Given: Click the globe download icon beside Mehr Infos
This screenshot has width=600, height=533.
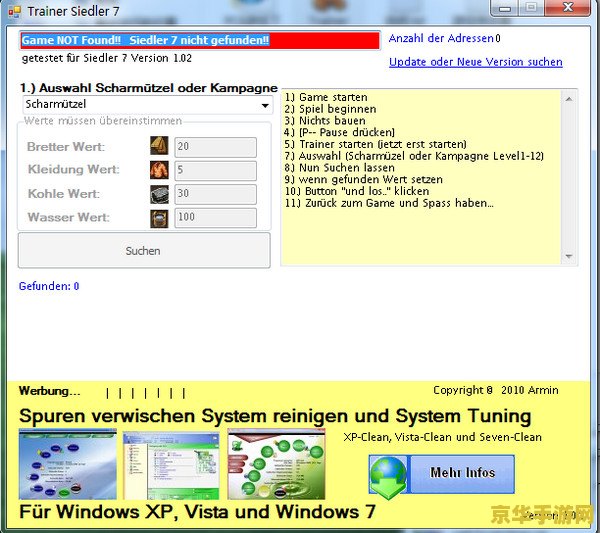Looking at the screenshot, I should (x=388, y=477).
